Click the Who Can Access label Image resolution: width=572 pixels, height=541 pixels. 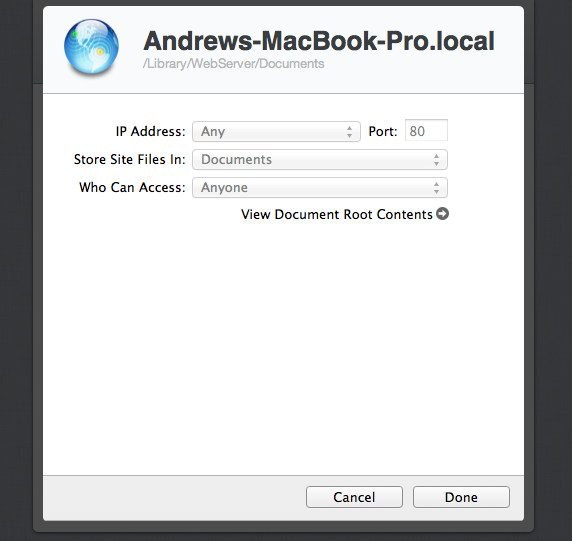tap(132, 188)
